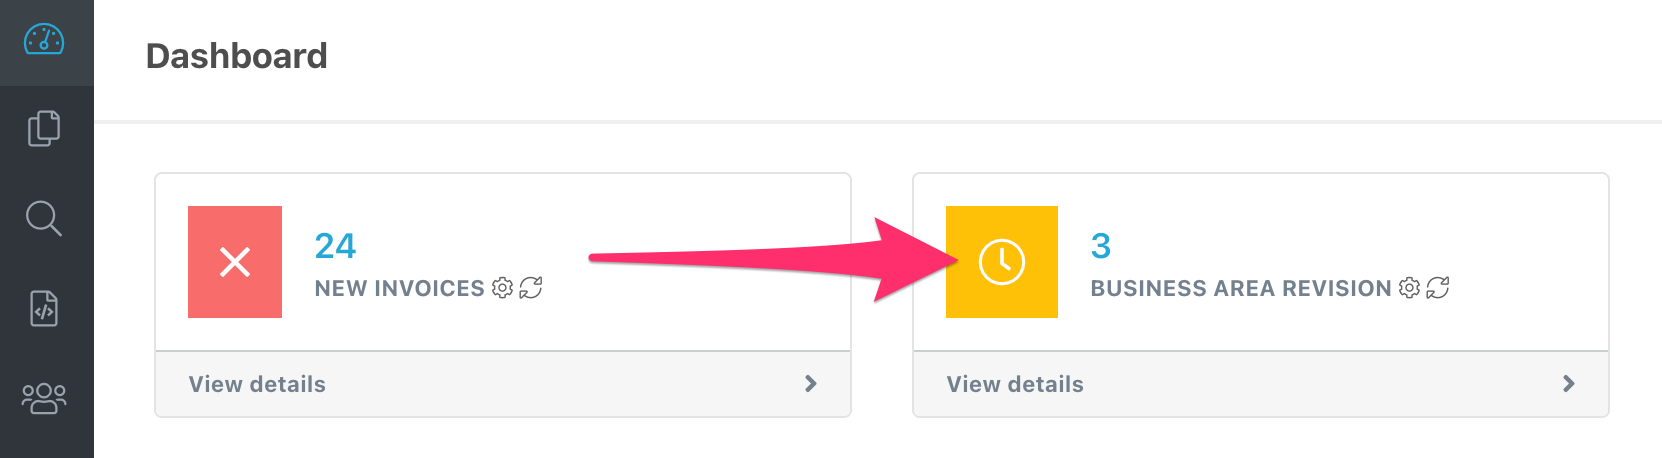
Task: Refresh the Business Area Revision counter
Action: click(1438, 288)
